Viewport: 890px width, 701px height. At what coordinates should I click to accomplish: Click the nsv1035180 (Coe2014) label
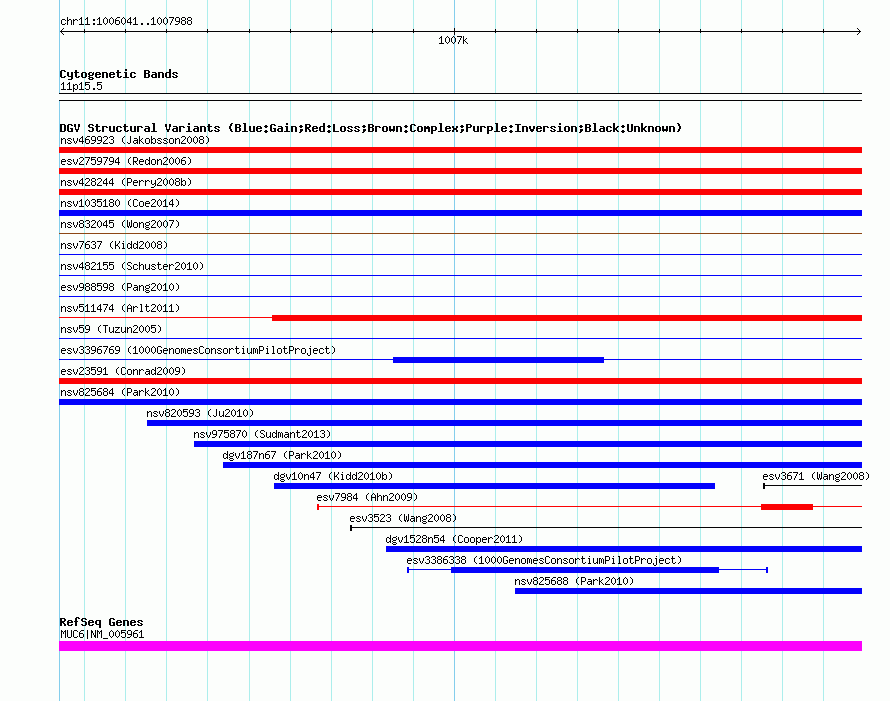click(120, 203)
